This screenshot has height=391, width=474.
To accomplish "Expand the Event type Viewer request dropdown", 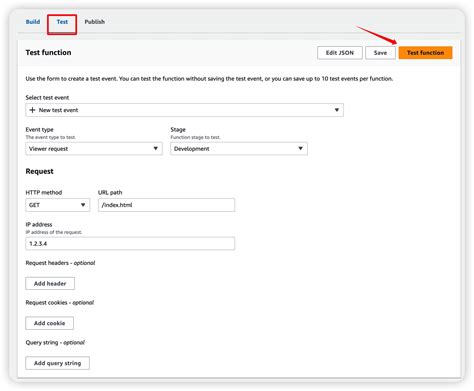I will (94, 149).
